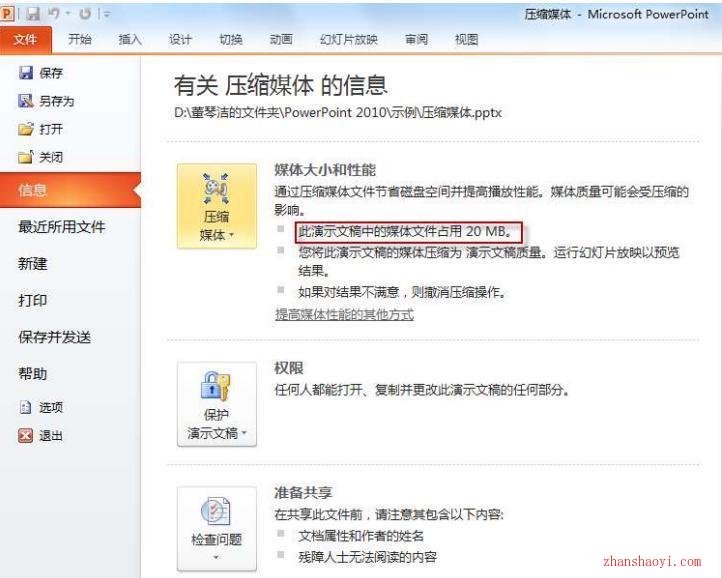
Task: Select 打印 in the sidebar
Action: pyautogui.click(x=33, y=300)
